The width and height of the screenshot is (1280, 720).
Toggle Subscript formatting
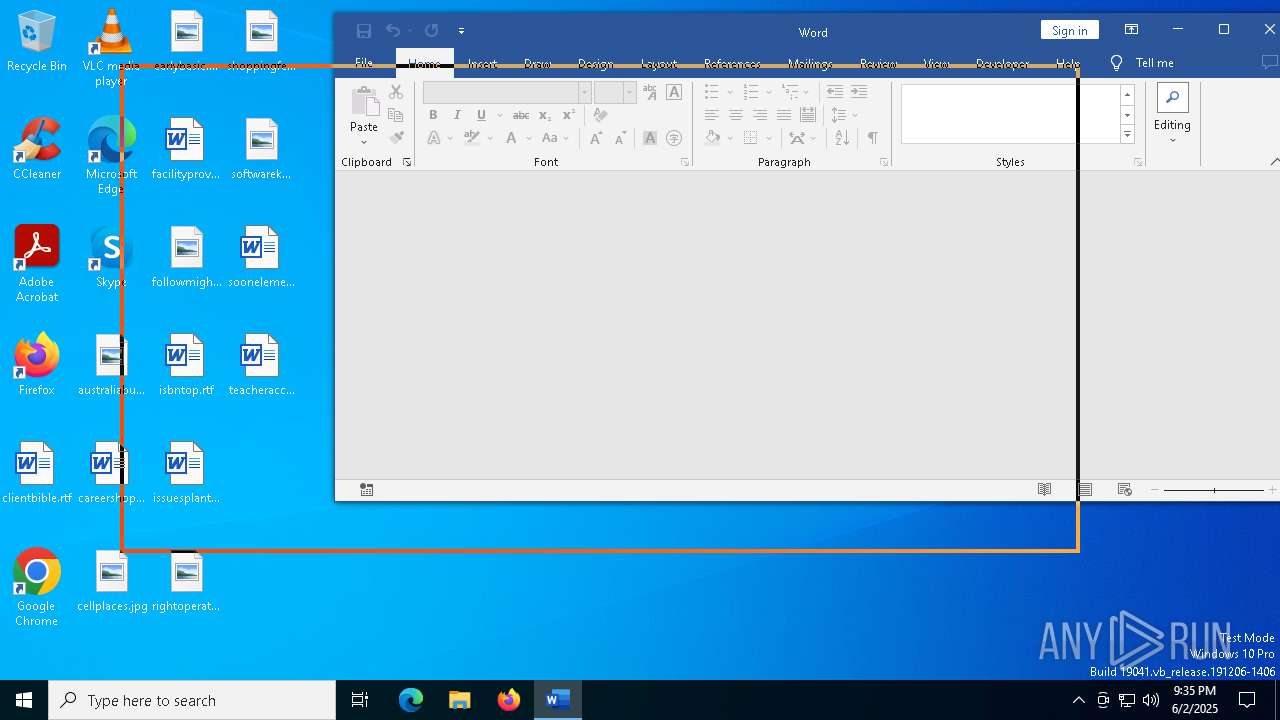pyautogui.click(x=545, y=115)
